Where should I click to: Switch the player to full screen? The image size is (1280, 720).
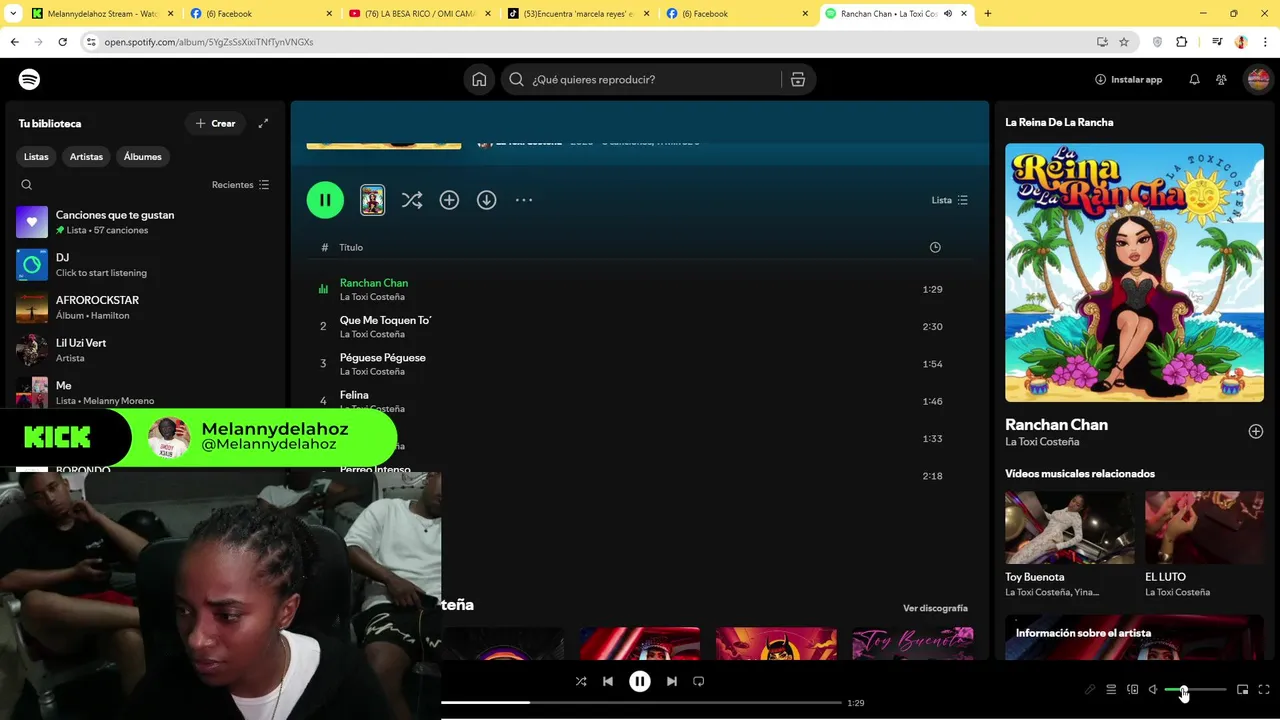click(1264, 689)
